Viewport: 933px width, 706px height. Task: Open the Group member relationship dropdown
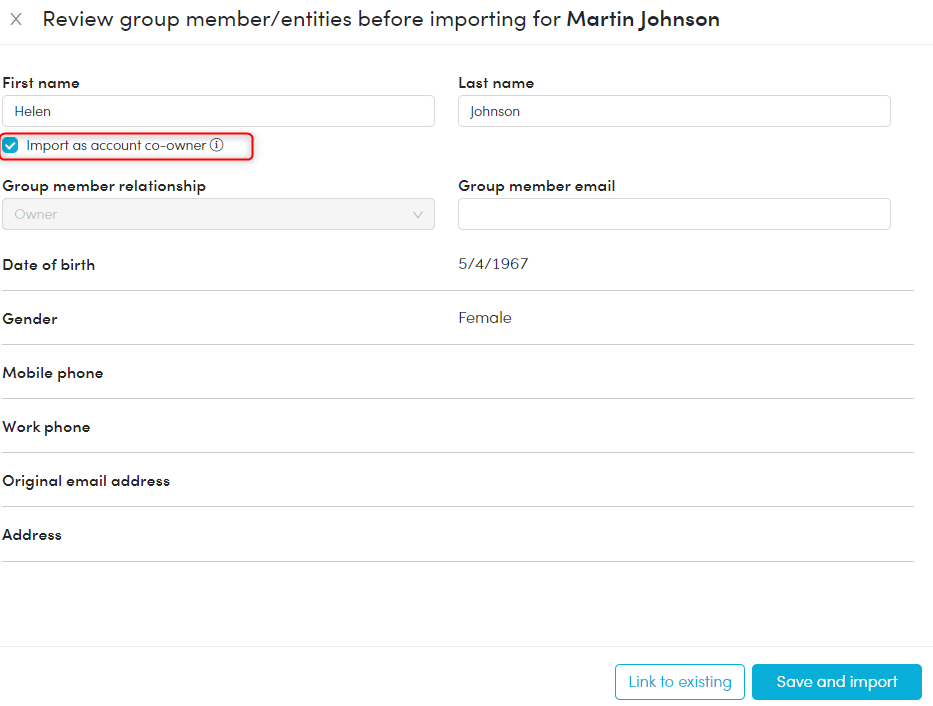[x=218, y=214]
